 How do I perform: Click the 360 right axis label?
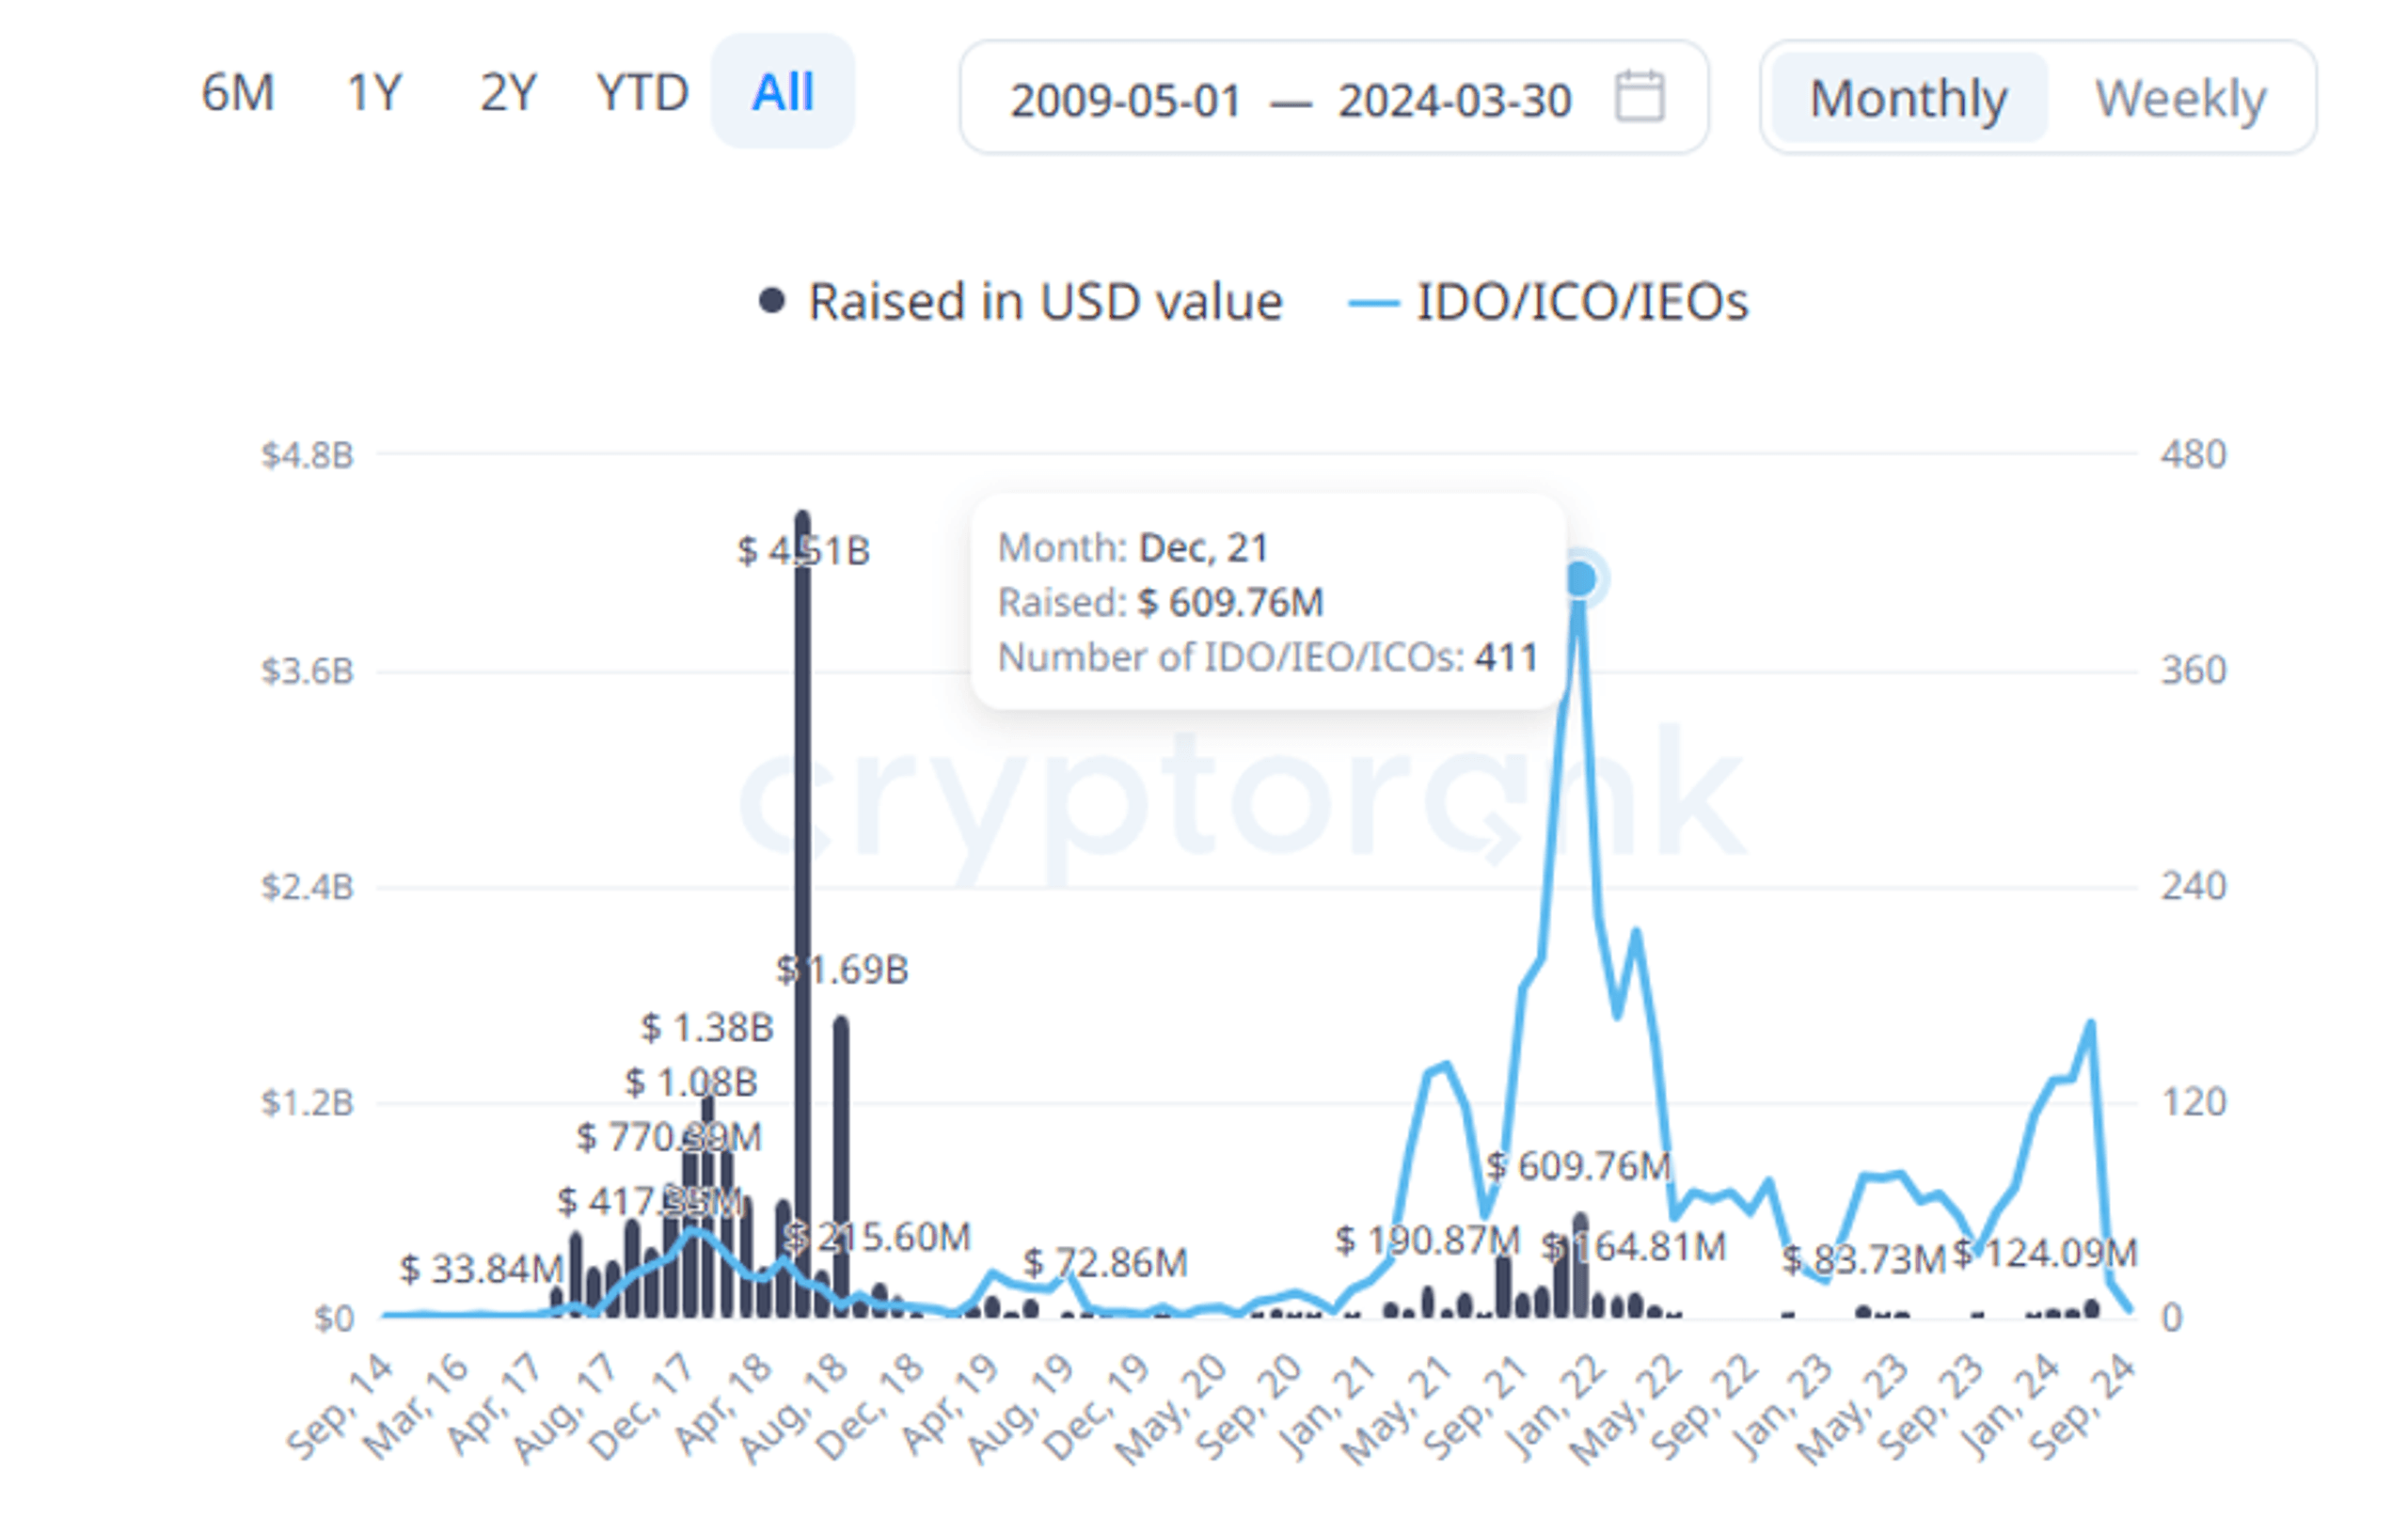[2193, 670]
